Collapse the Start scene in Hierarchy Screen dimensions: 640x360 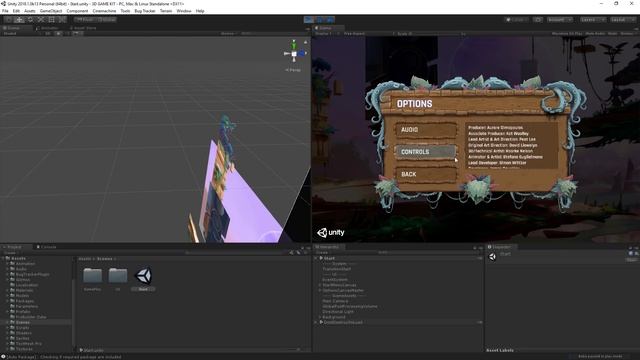pyautogui.click(x=316, y=258)
